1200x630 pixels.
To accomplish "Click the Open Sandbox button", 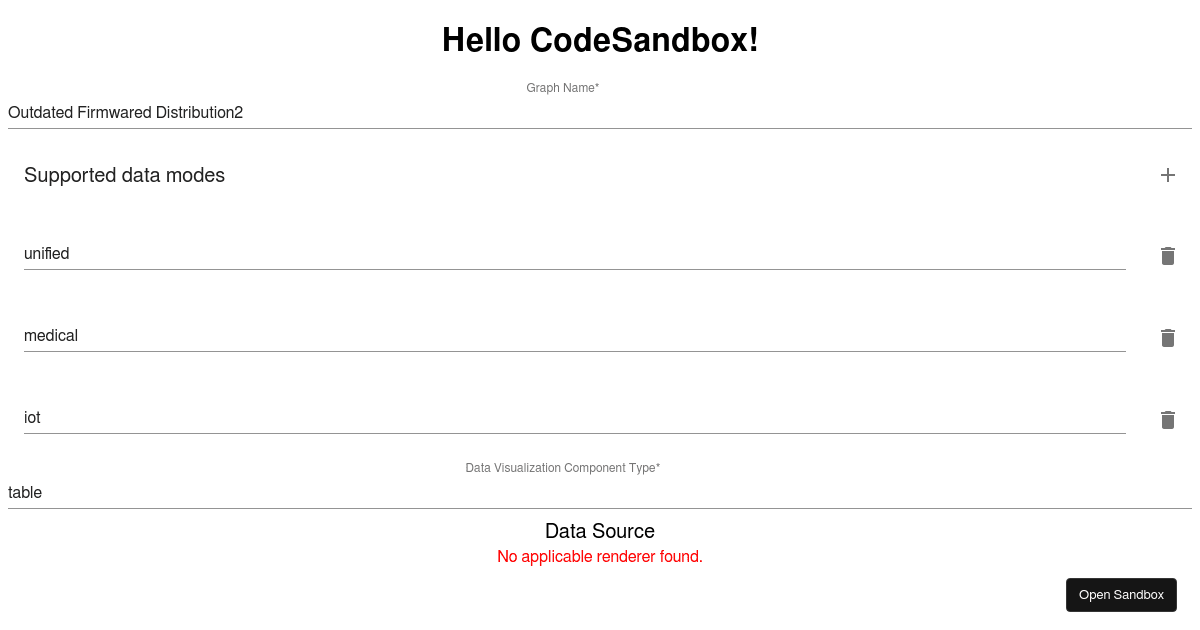I will (x=1121, y=594).
